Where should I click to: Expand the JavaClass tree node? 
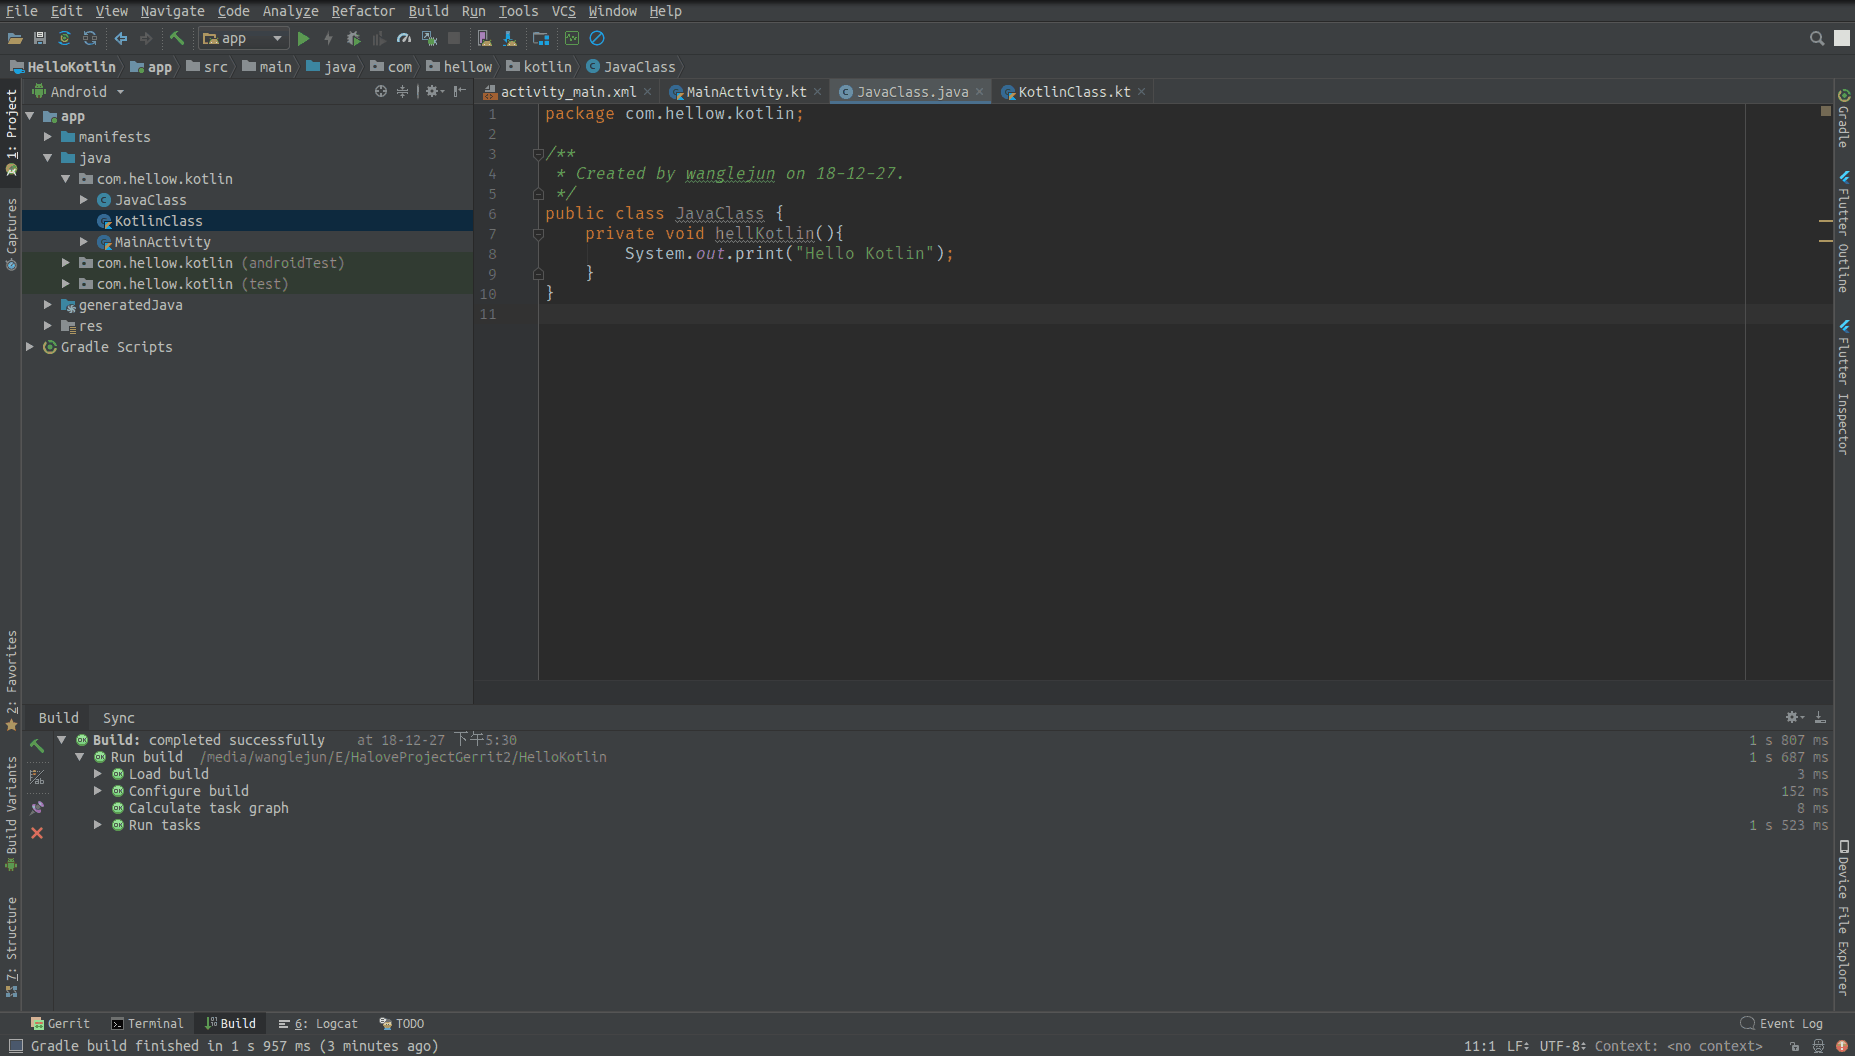[84, 200]
